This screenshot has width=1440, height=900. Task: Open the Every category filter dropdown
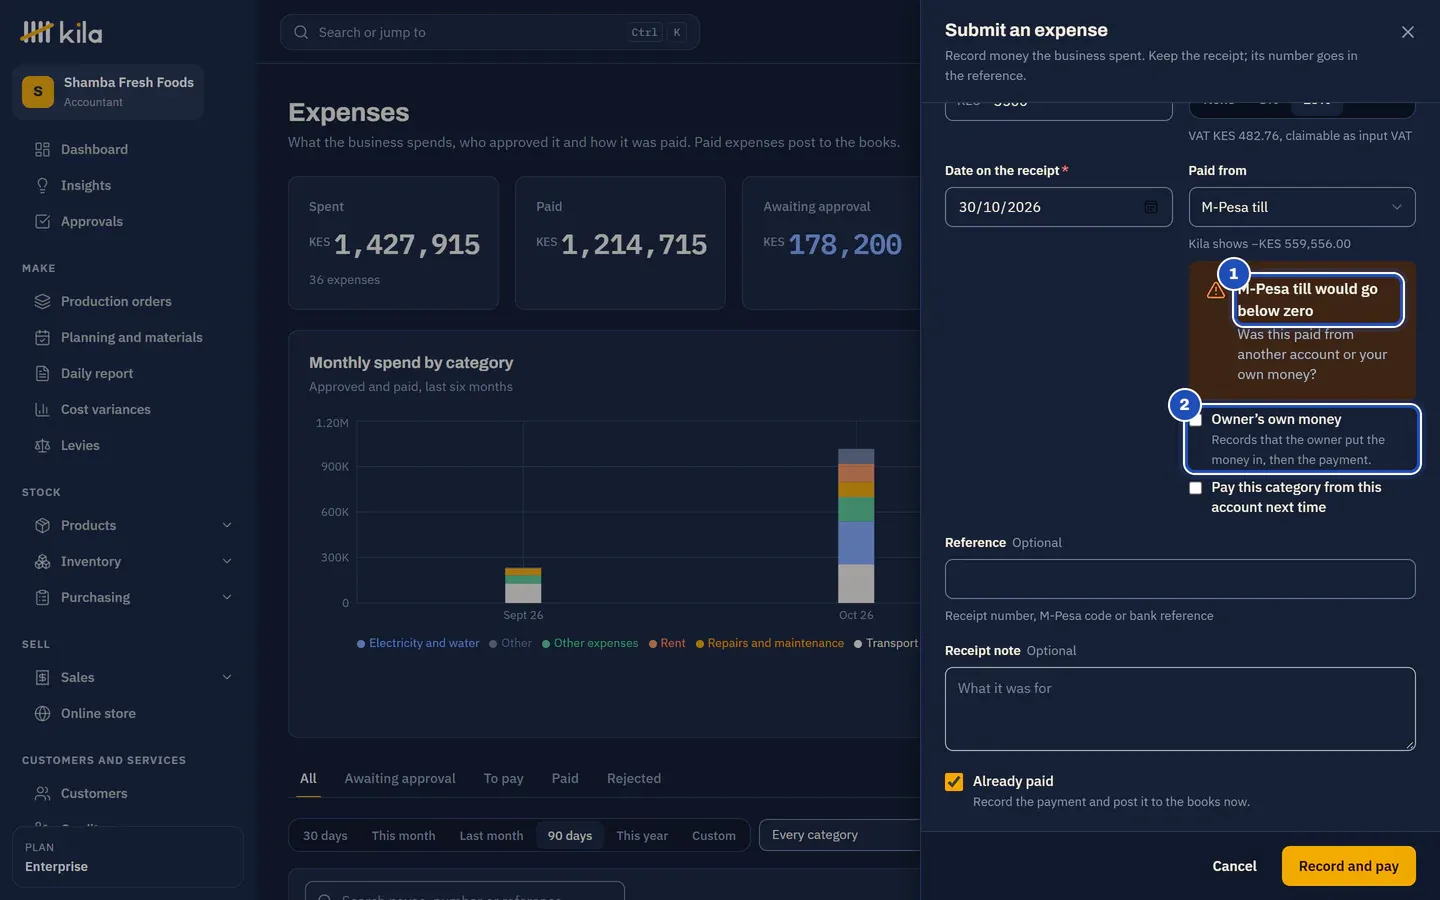coord(840,835)
